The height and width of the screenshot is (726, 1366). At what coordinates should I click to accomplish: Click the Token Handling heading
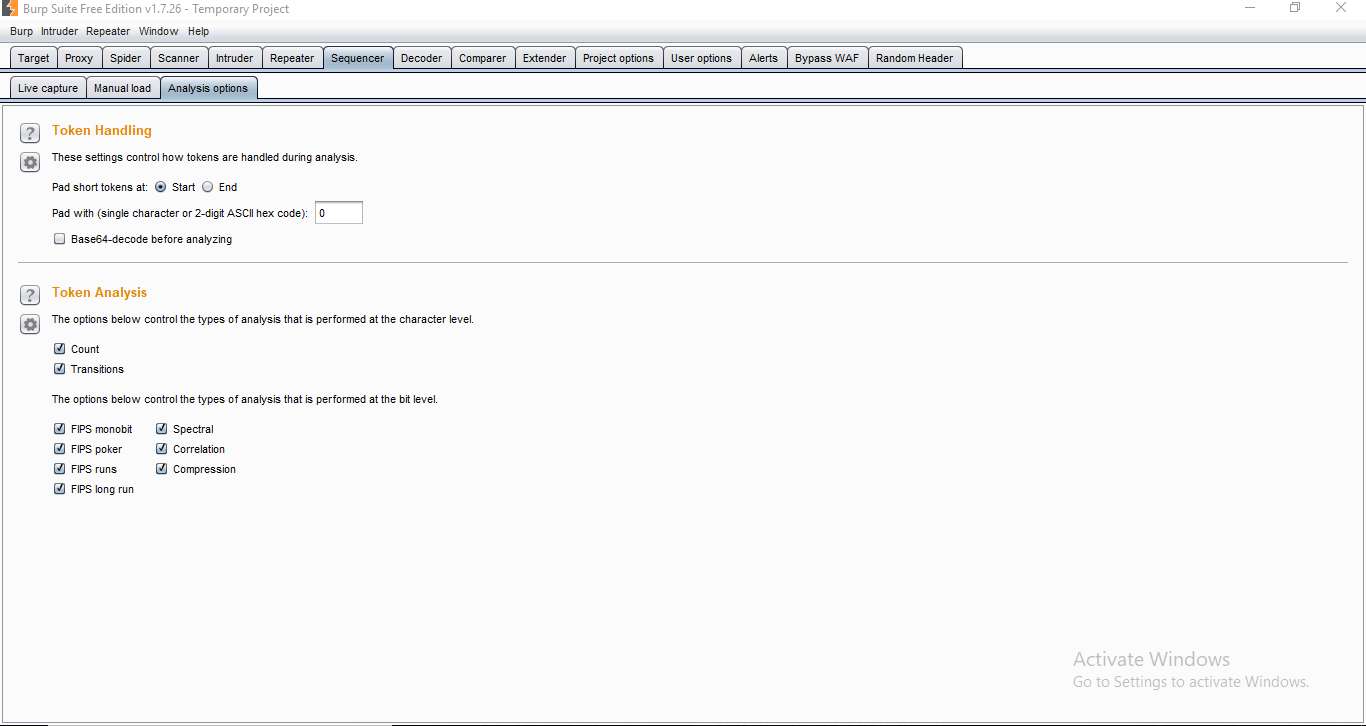[102, 130]
